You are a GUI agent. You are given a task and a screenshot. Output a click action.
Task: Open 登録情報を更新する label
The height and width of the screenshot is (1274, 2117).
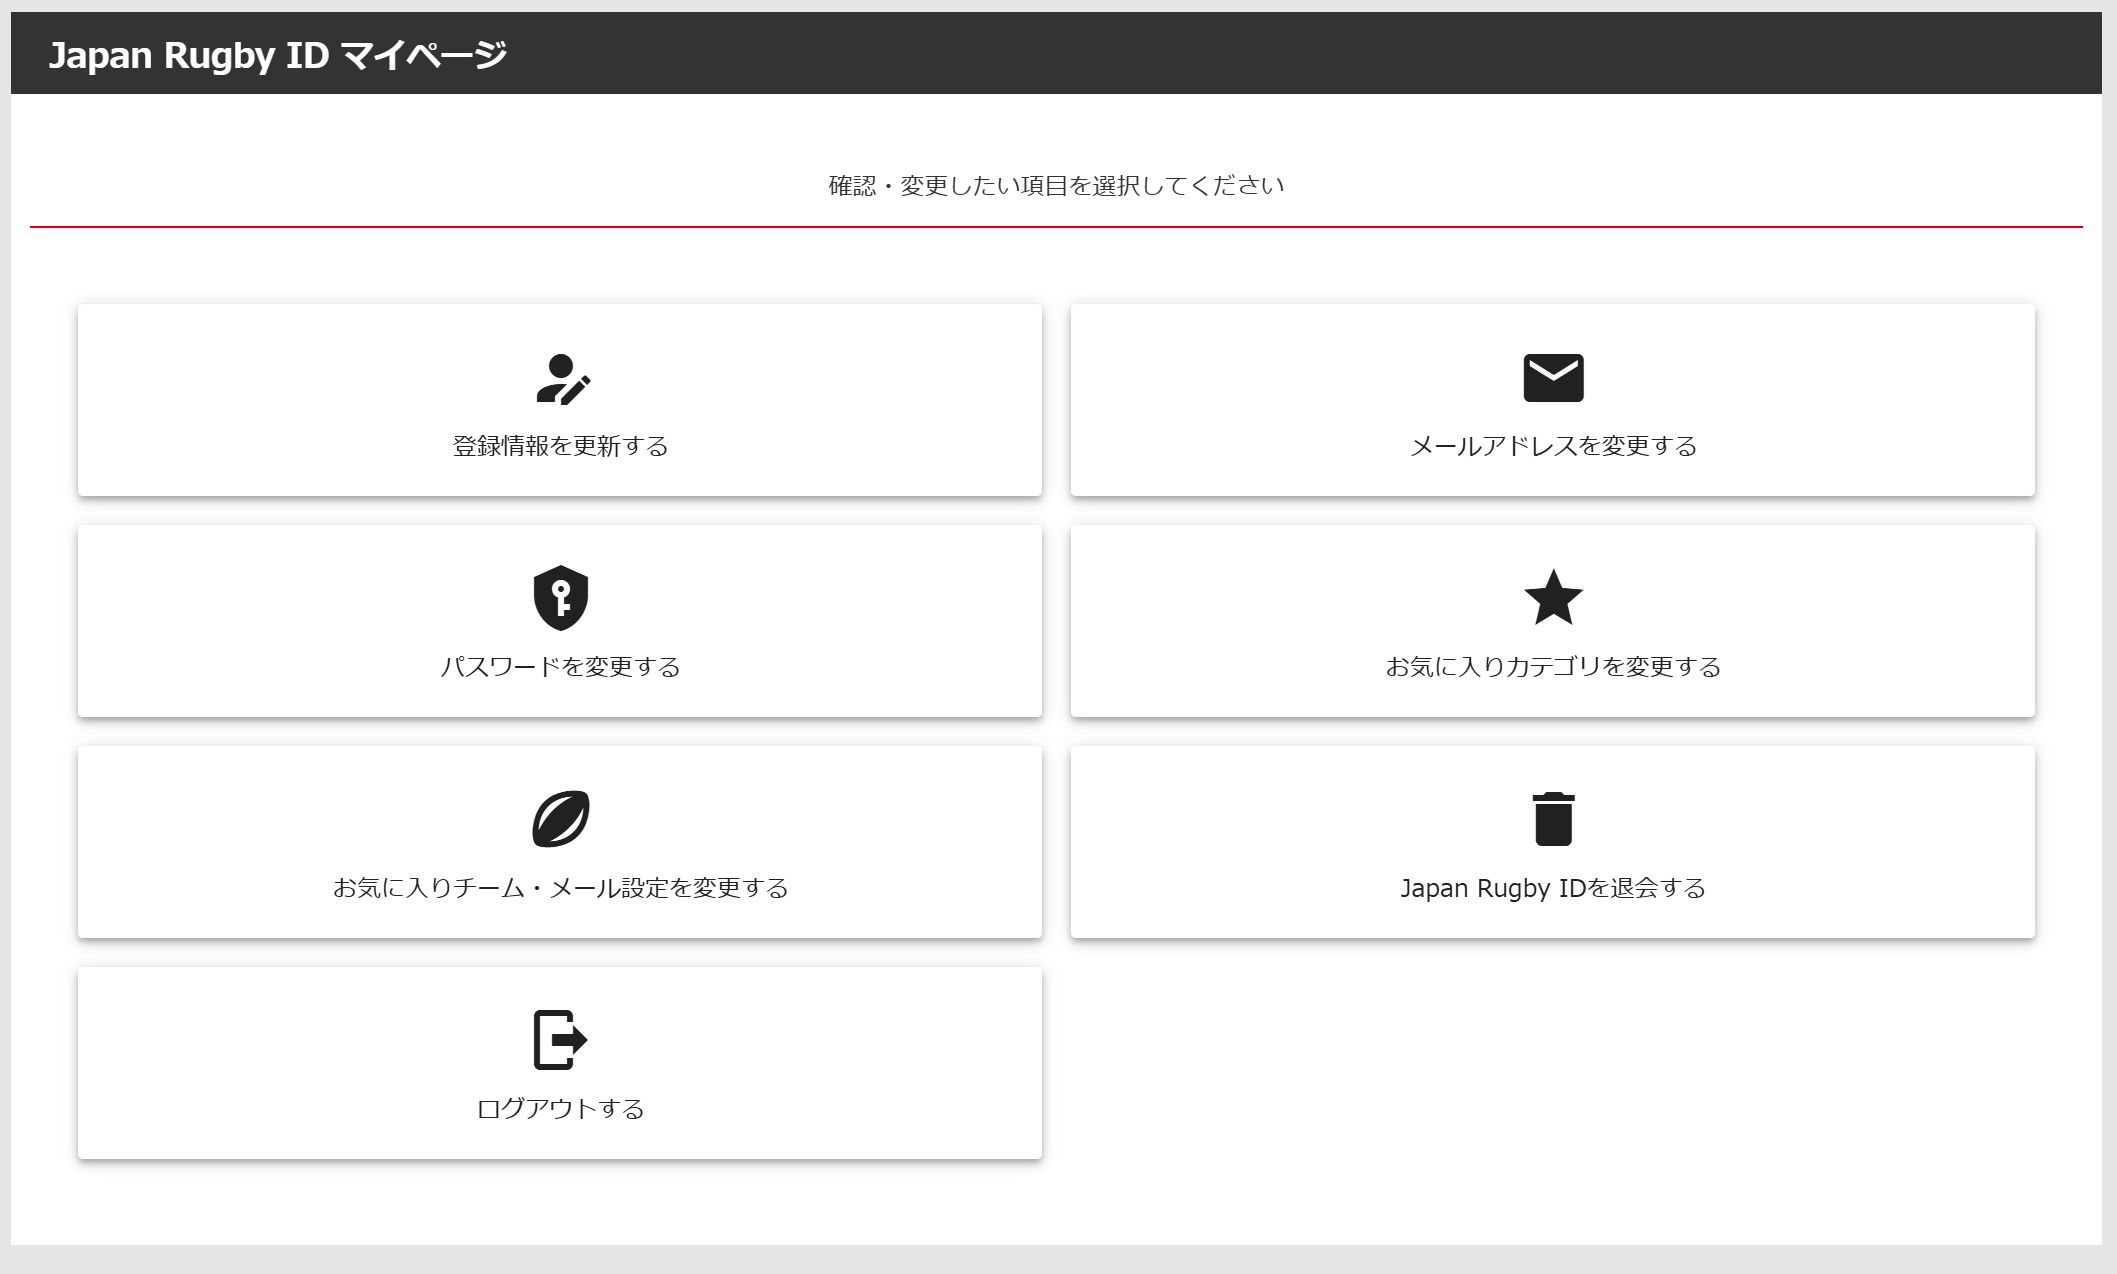pyautogui.click(x=560, y=446)
